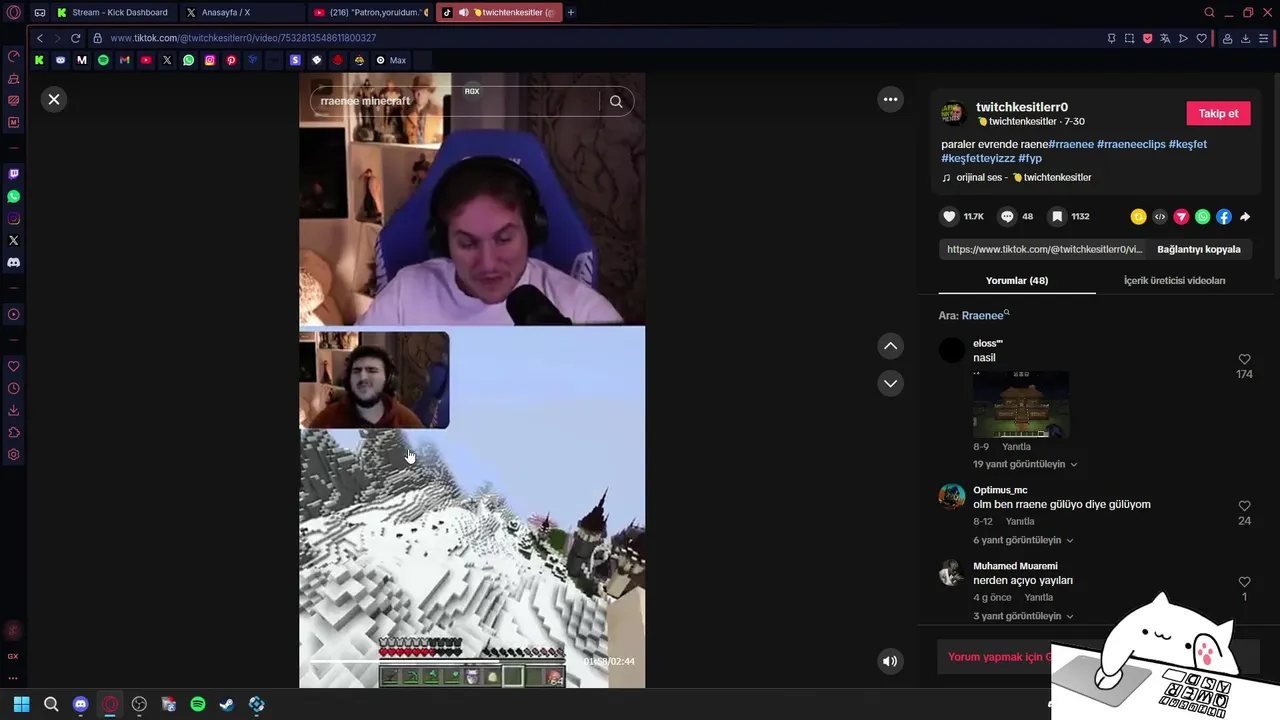Expand 3 replies under Muhamed Muaremi comment
Viewport: 1280px width, 720px height.
(x=1023, y=616)
